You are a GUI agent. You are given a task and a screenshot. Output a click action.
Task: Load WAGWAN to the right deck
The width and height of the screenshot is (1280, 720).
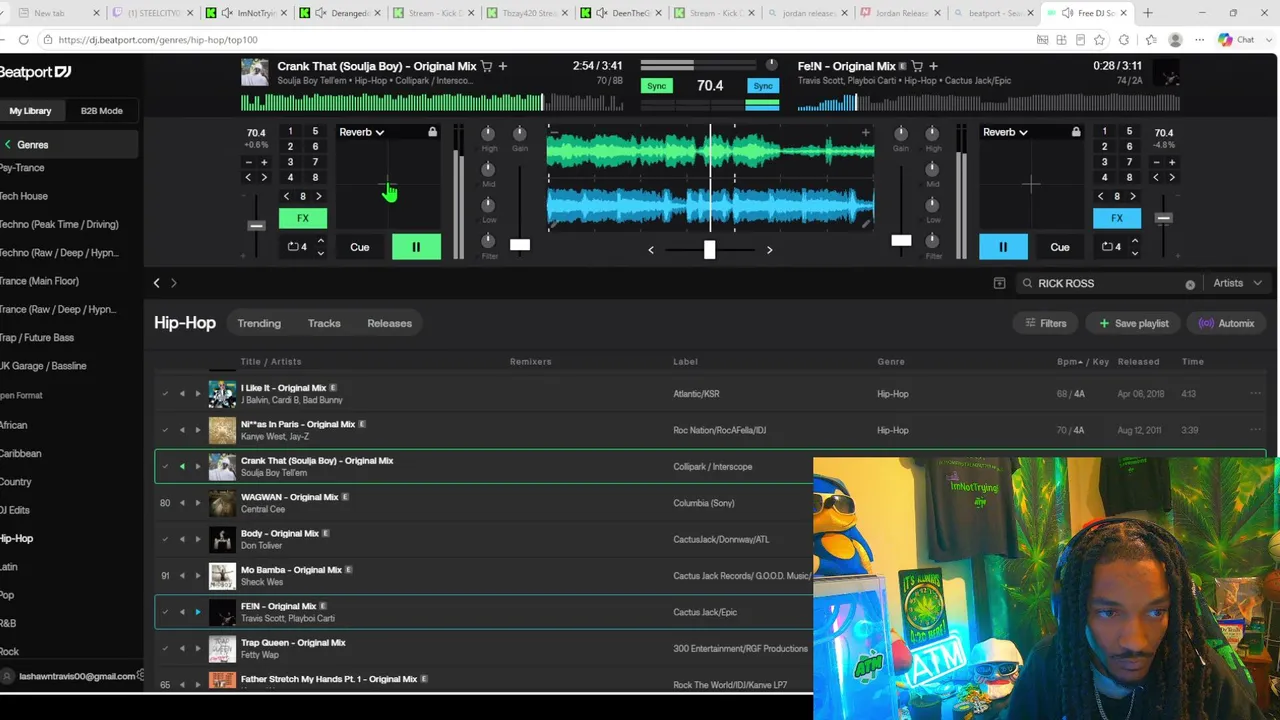coord(198,503)
